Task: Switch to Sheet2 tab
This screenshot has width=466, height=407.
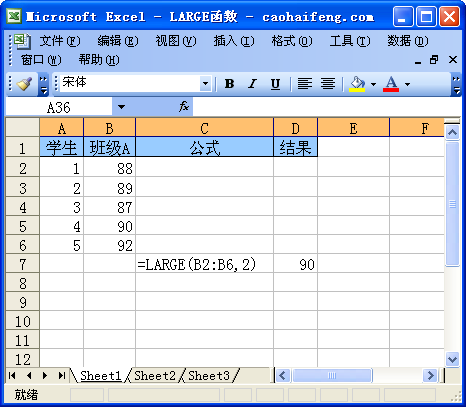Action: (x=155, y=376)
